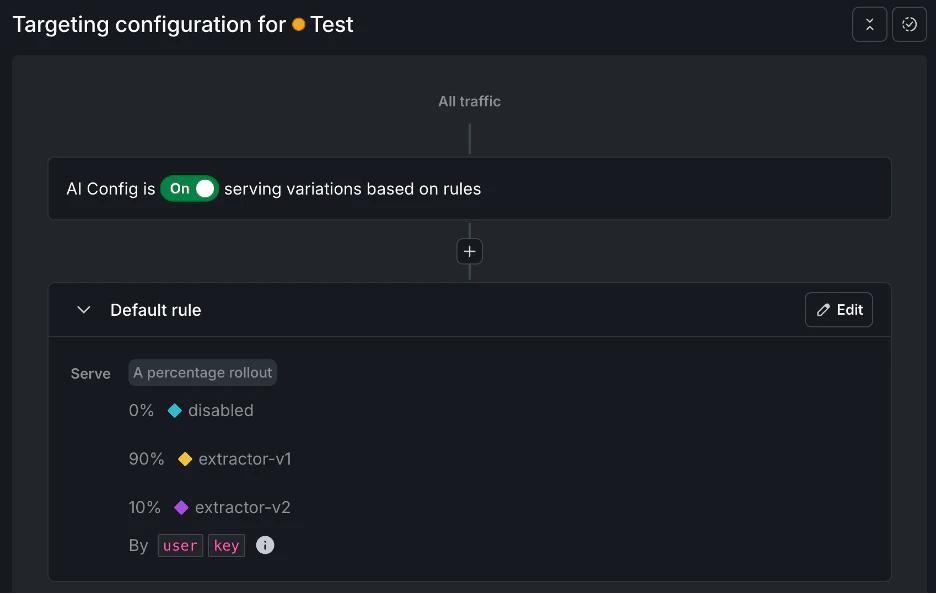Add a rule with the plus button
This screenshot has width=936, height=594.
click(469, 251)
